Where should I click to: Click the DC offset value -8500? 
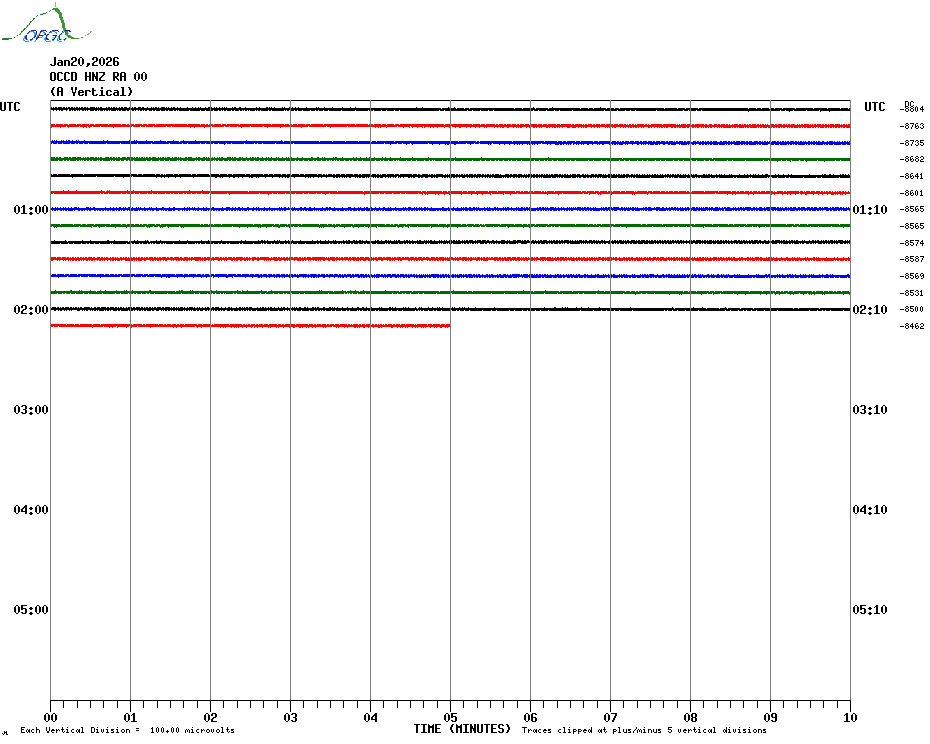tap(912, 309)
